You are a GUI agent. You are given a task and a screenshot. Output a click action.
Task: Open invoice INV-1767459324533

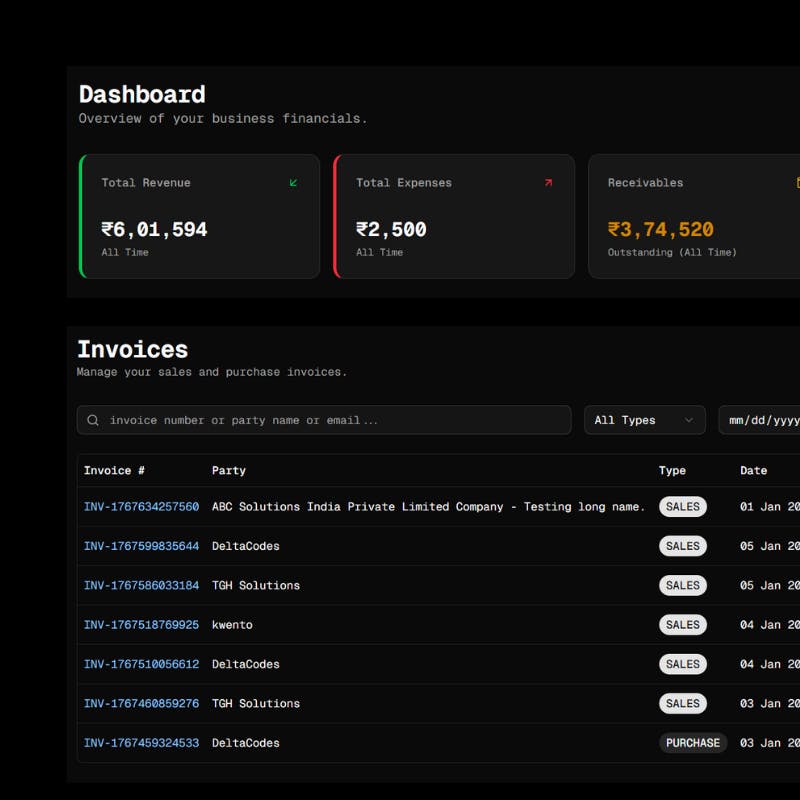[x=141, y=743]
